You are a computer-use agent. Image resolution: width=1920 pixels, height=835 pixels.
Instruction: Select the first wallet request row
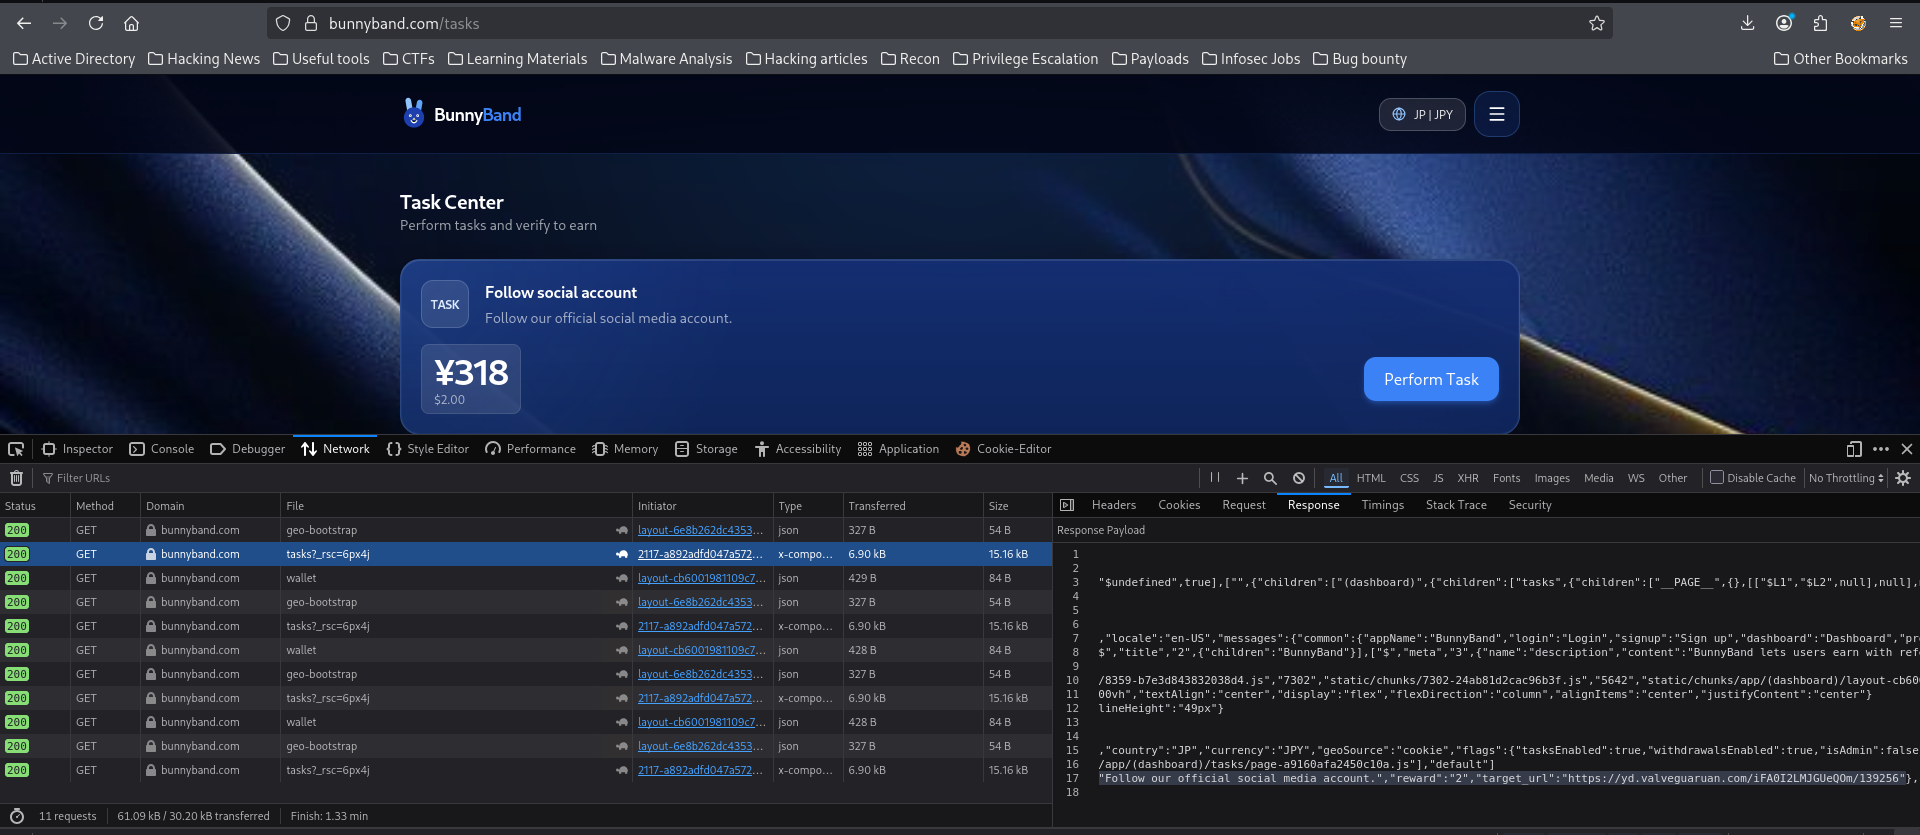(526, 578)
